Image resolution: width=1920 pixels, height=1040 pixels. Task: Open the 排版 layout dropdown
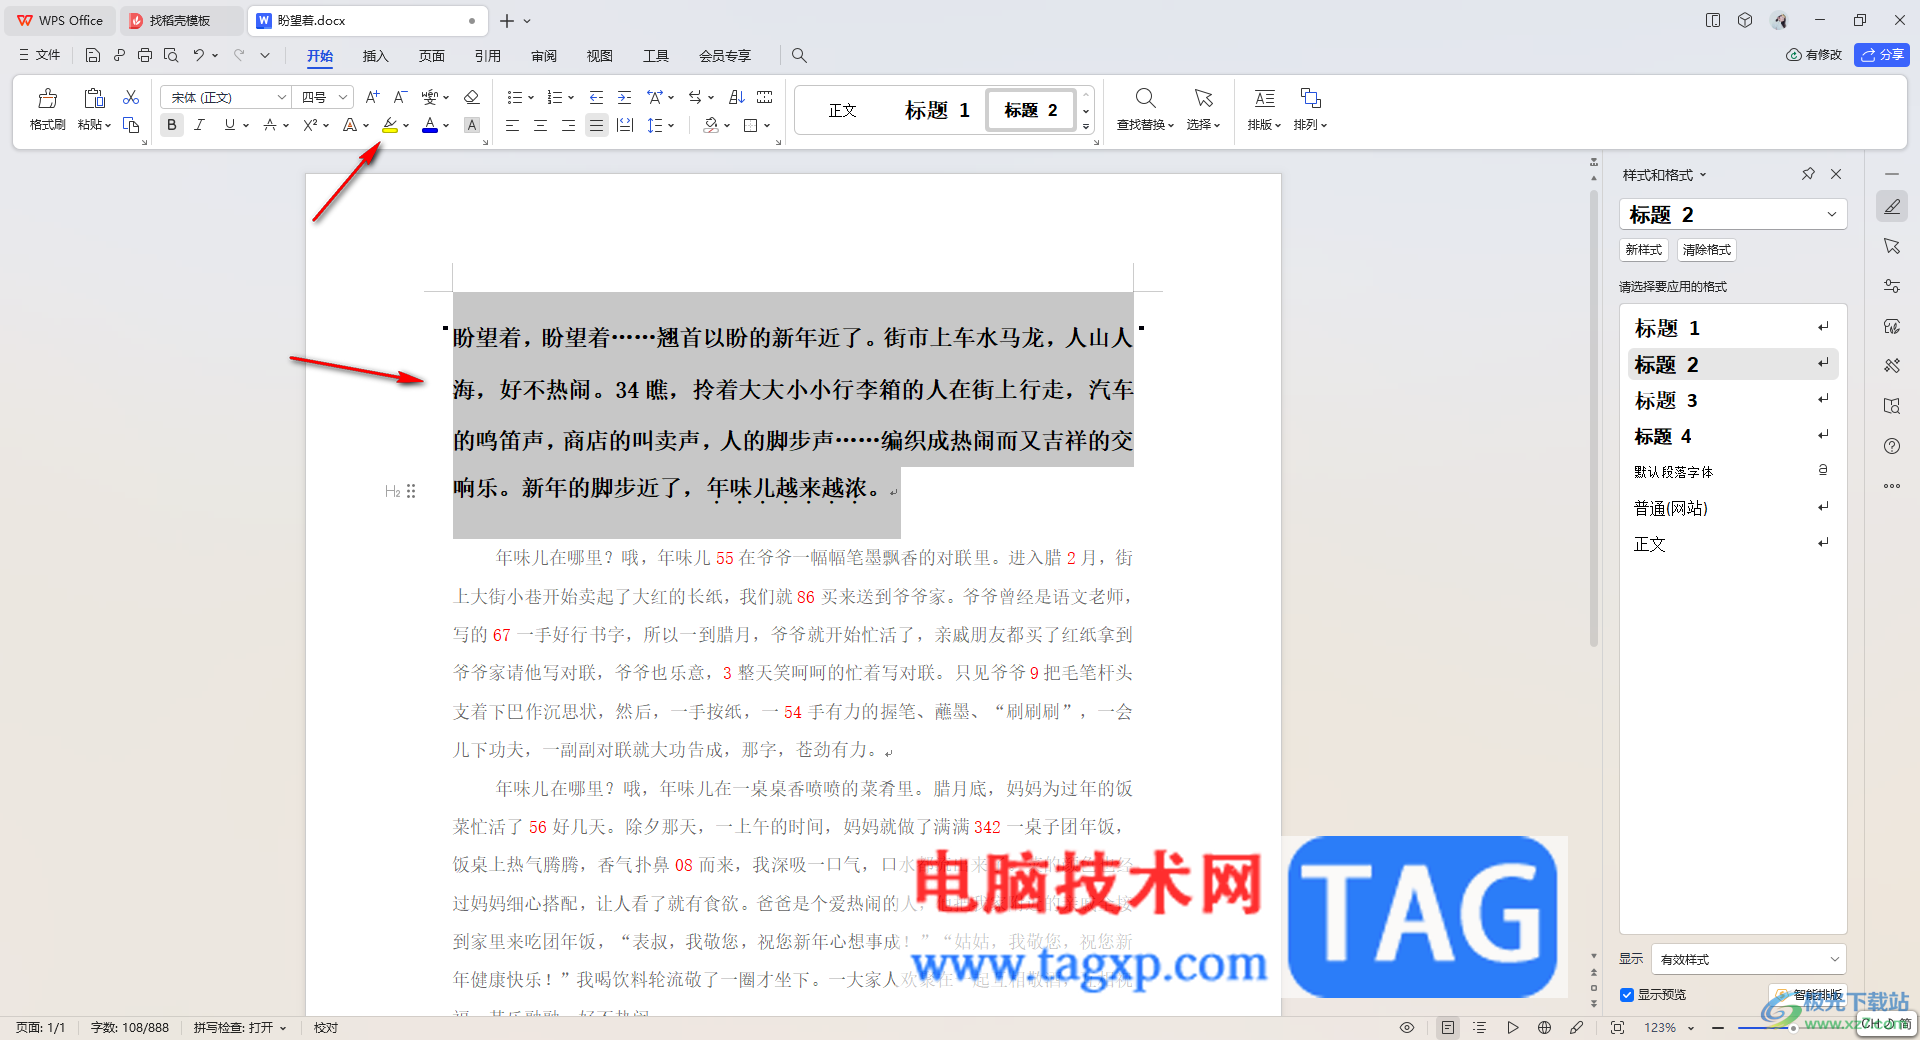pos(1264,125)
